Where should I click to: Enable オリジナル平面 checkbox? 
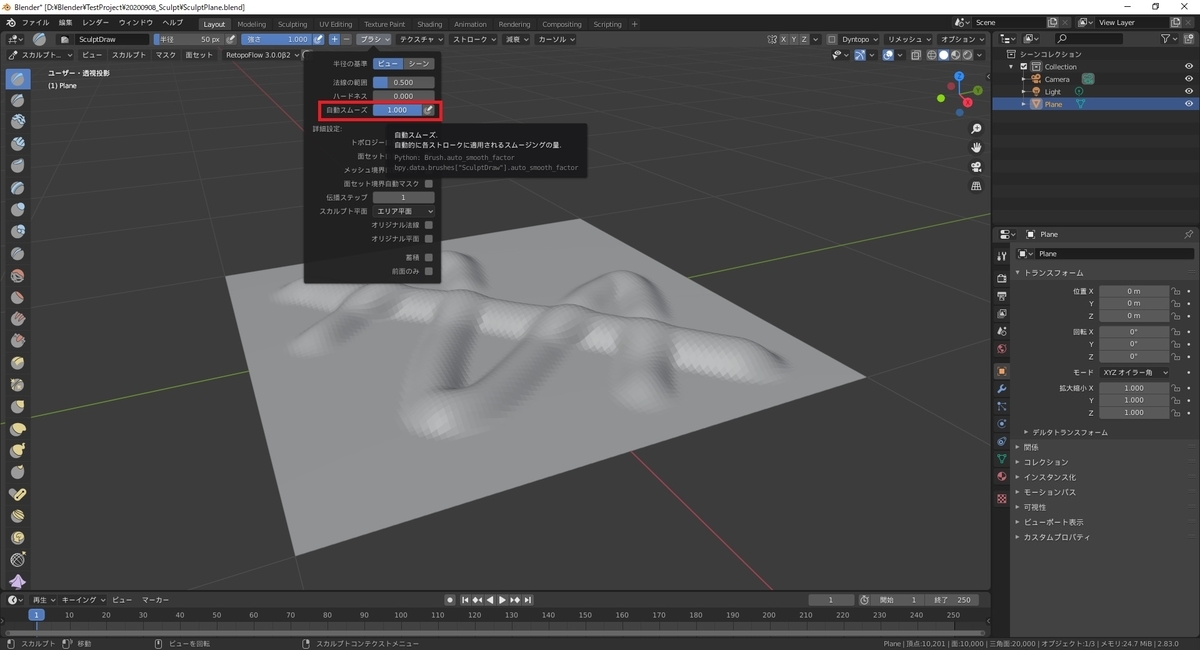pos(429,239)
